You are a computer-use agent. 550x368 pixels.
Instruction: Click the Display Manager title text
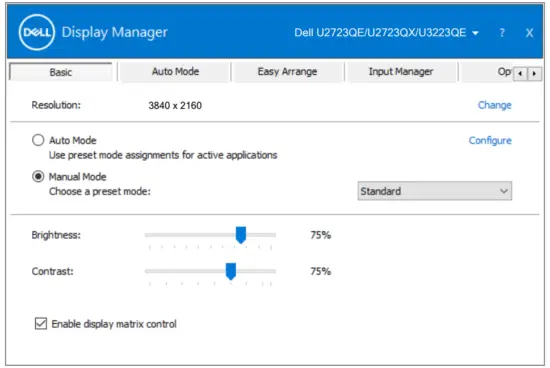[114, 32]
